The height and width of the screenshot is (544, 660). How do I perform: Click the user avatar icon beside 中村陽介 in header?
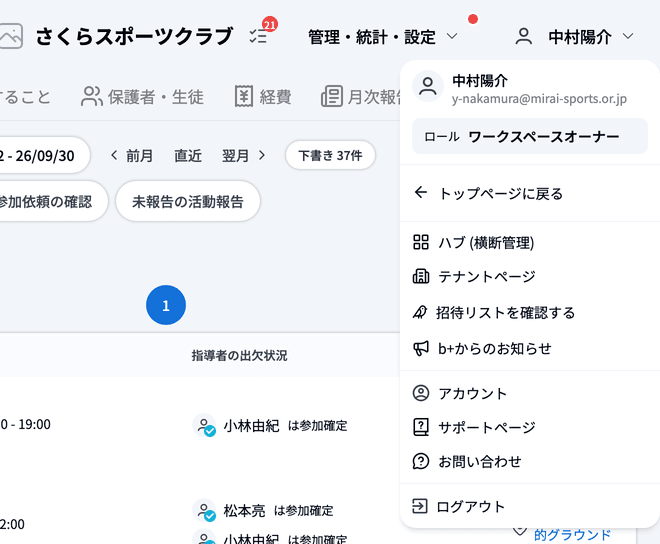pos(524,37)
